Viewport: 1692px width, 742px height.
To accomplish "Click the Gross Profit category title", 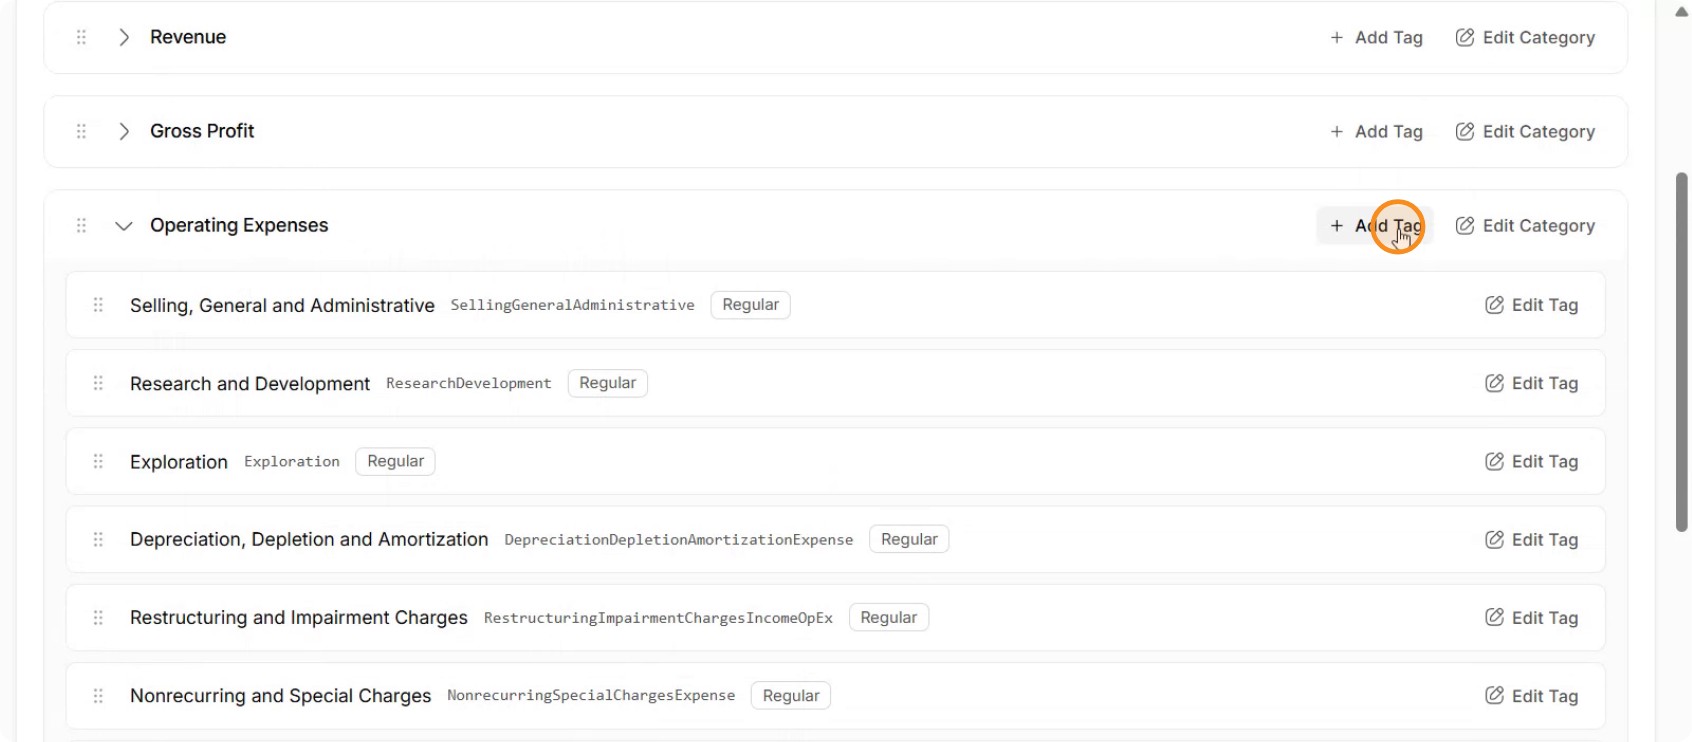I will pos(202,131).
